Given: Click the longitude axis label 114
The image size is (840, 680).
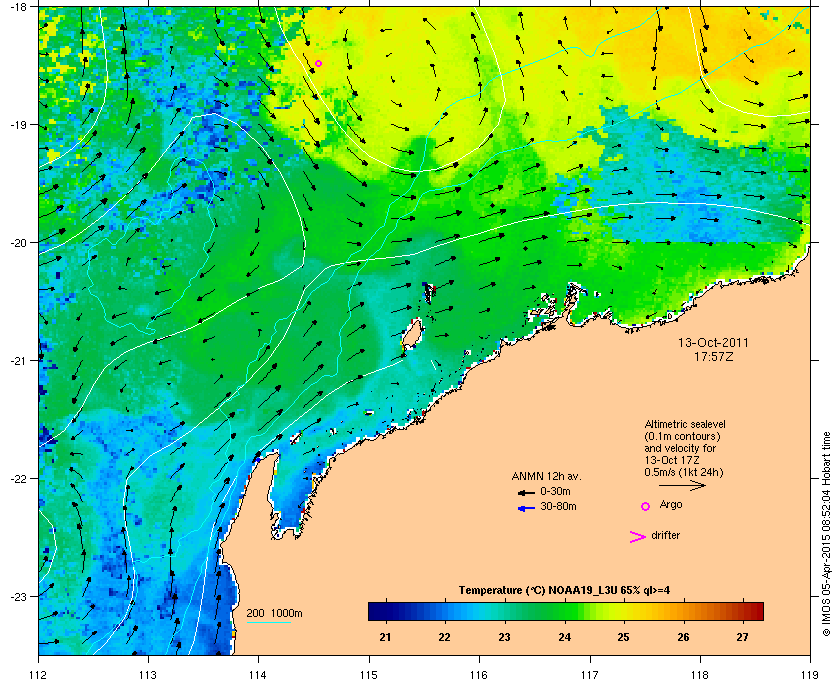Looking at the screenshot, I should coord(258,675).
